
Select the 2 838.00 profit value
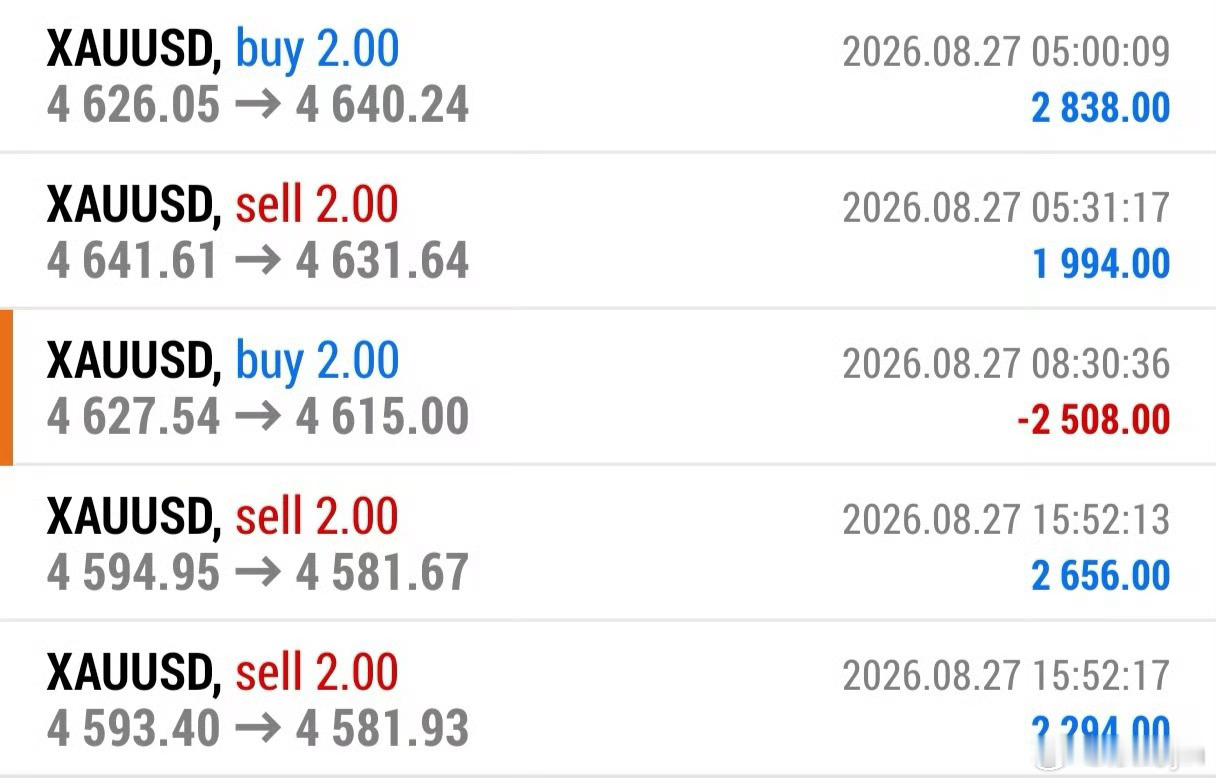[x=1100, y=108]
